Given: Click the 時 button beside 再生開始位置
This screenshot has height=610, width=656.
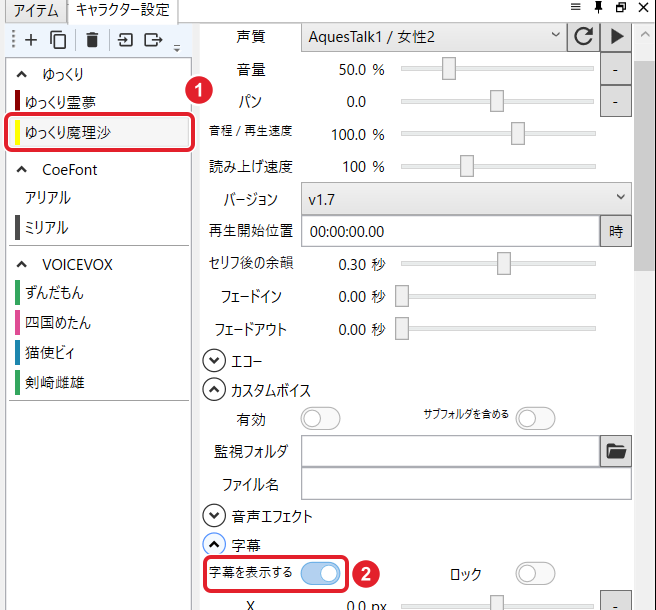Looking at the screenshot, I should tap(616, 231).
